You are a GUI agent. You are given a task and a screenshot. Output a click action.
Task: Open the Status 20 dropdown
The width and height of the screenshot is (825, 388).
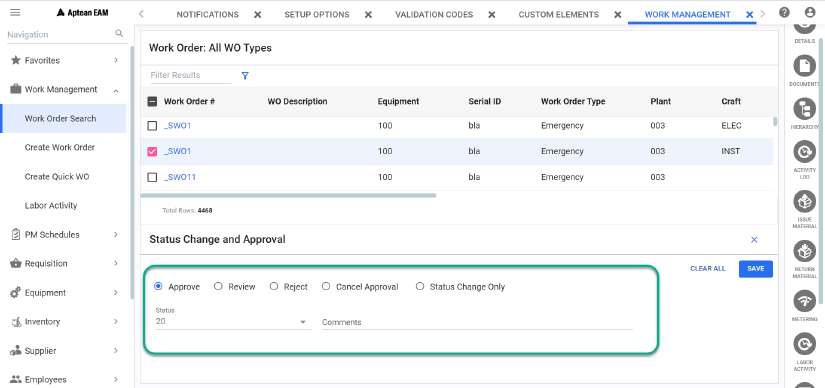(232, 321)
